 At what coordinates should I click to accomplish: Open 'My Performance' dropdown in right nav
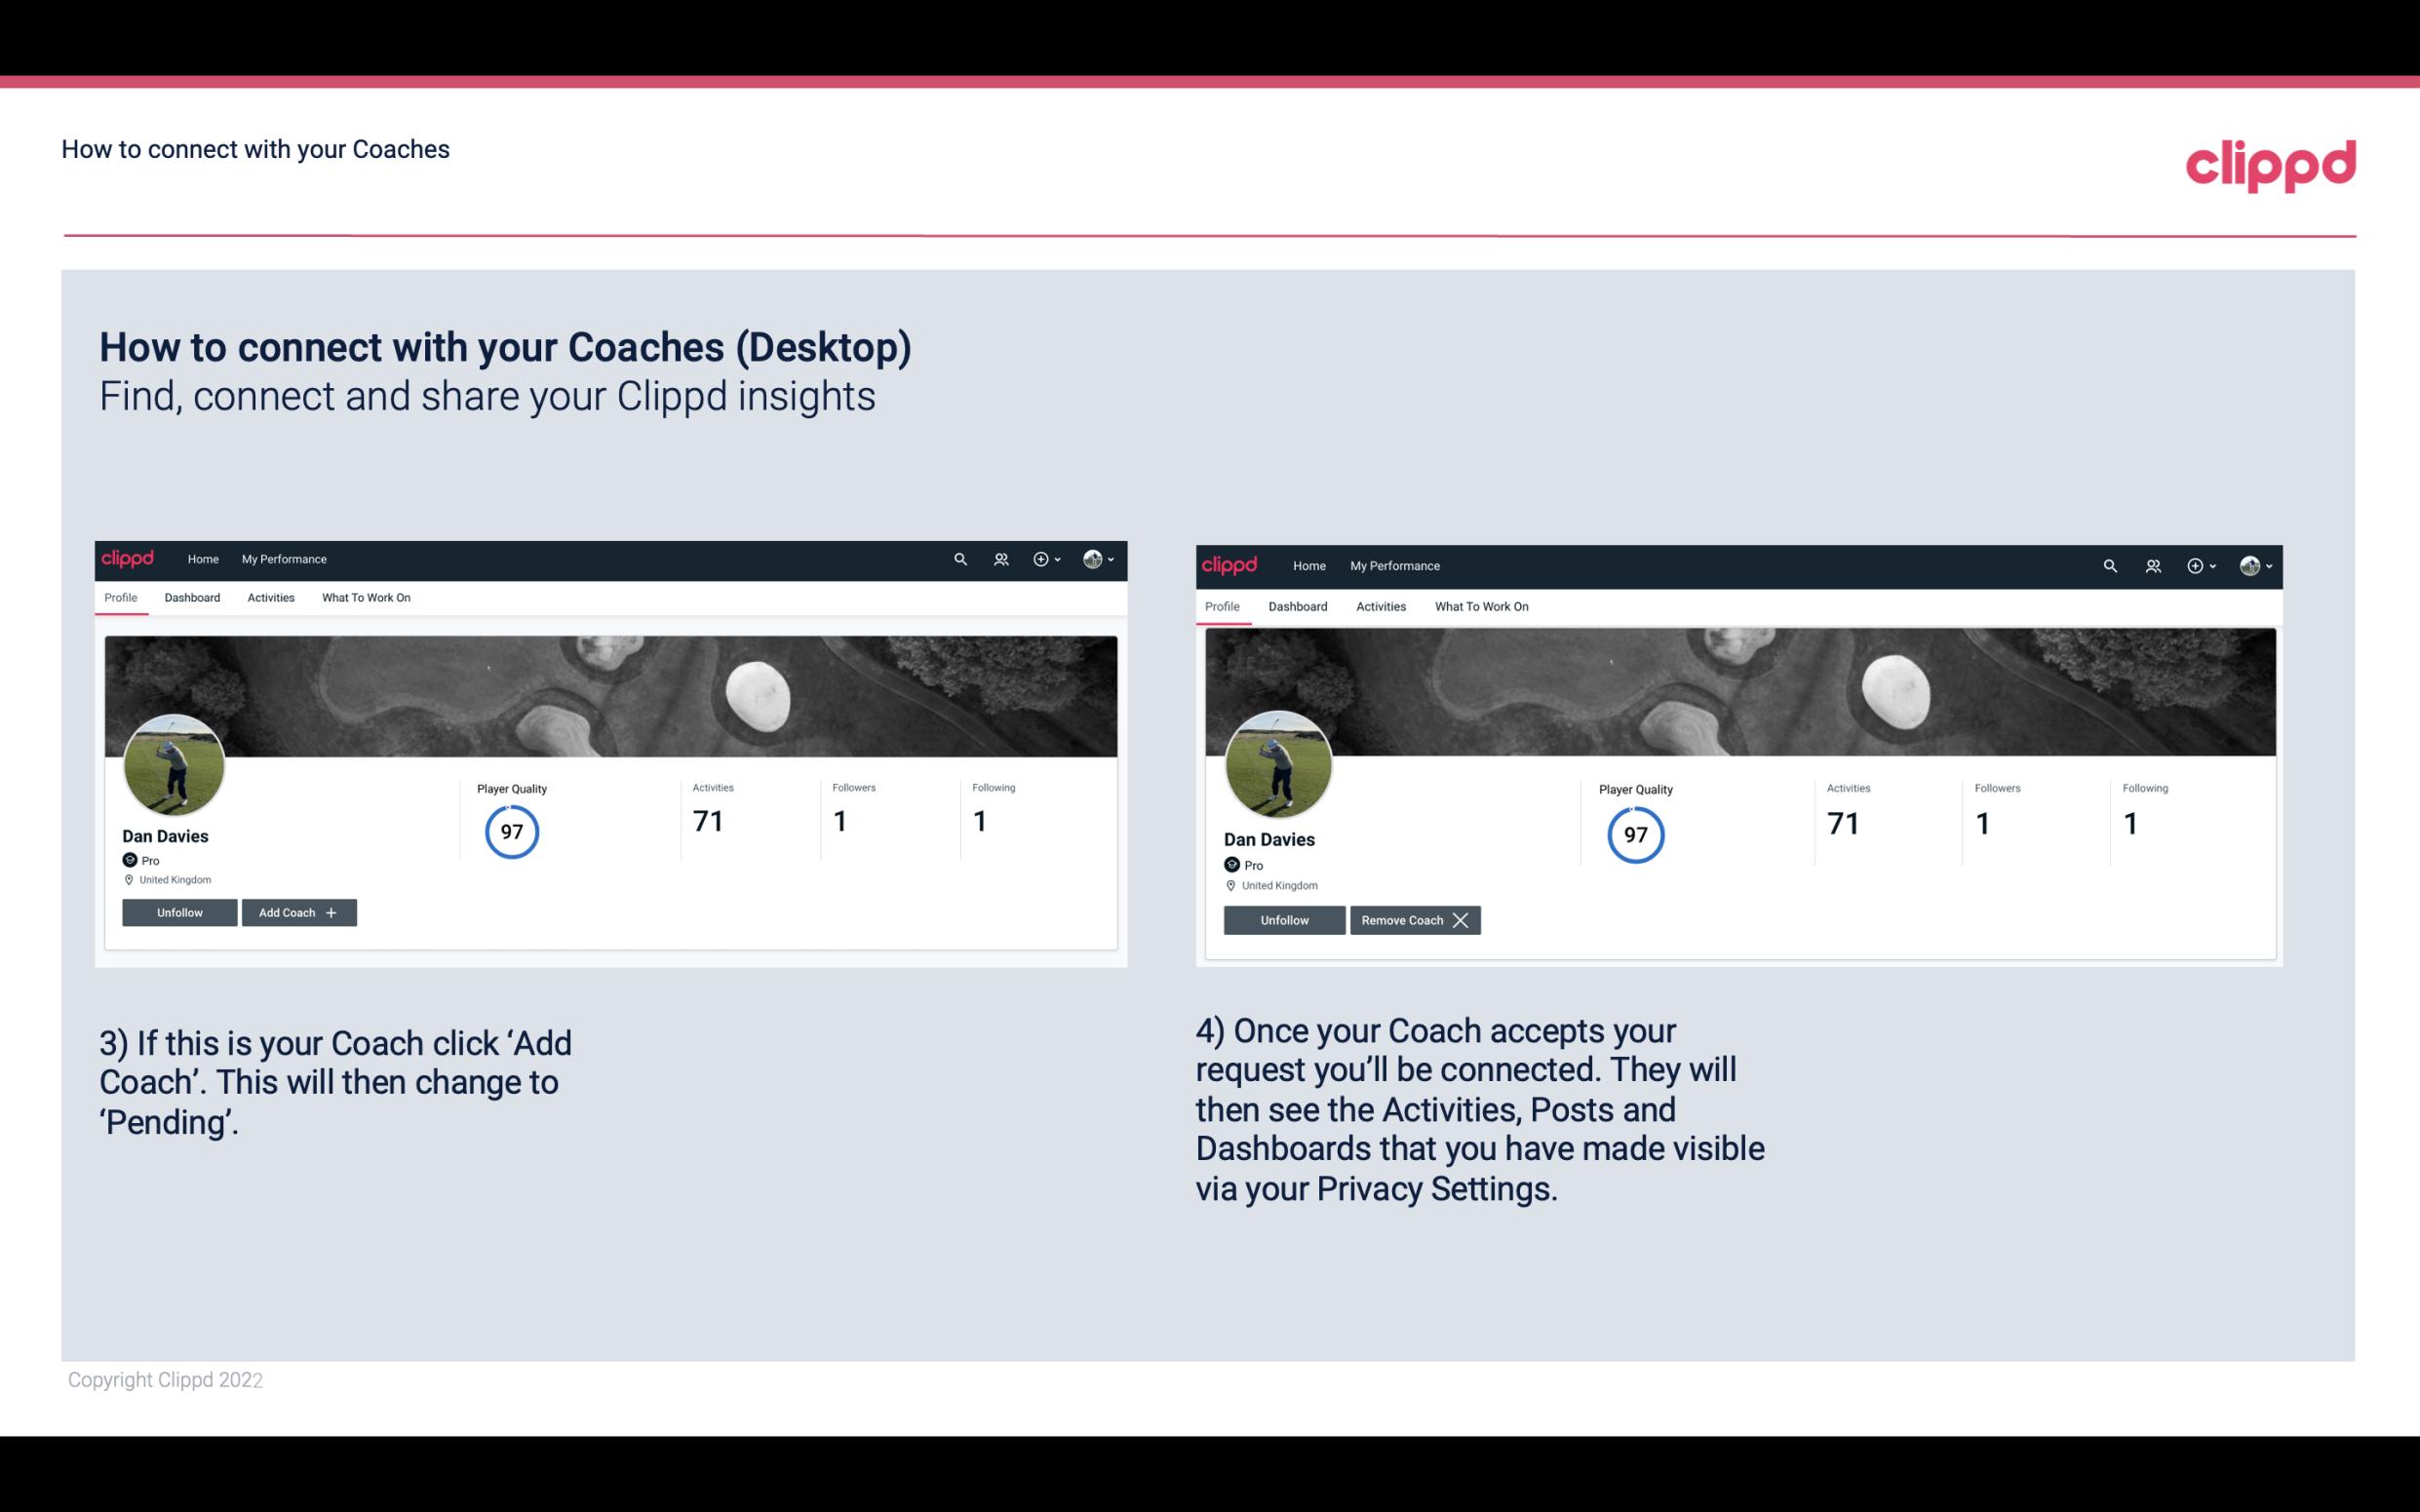pyautogui.click(x=1395, y=564)
